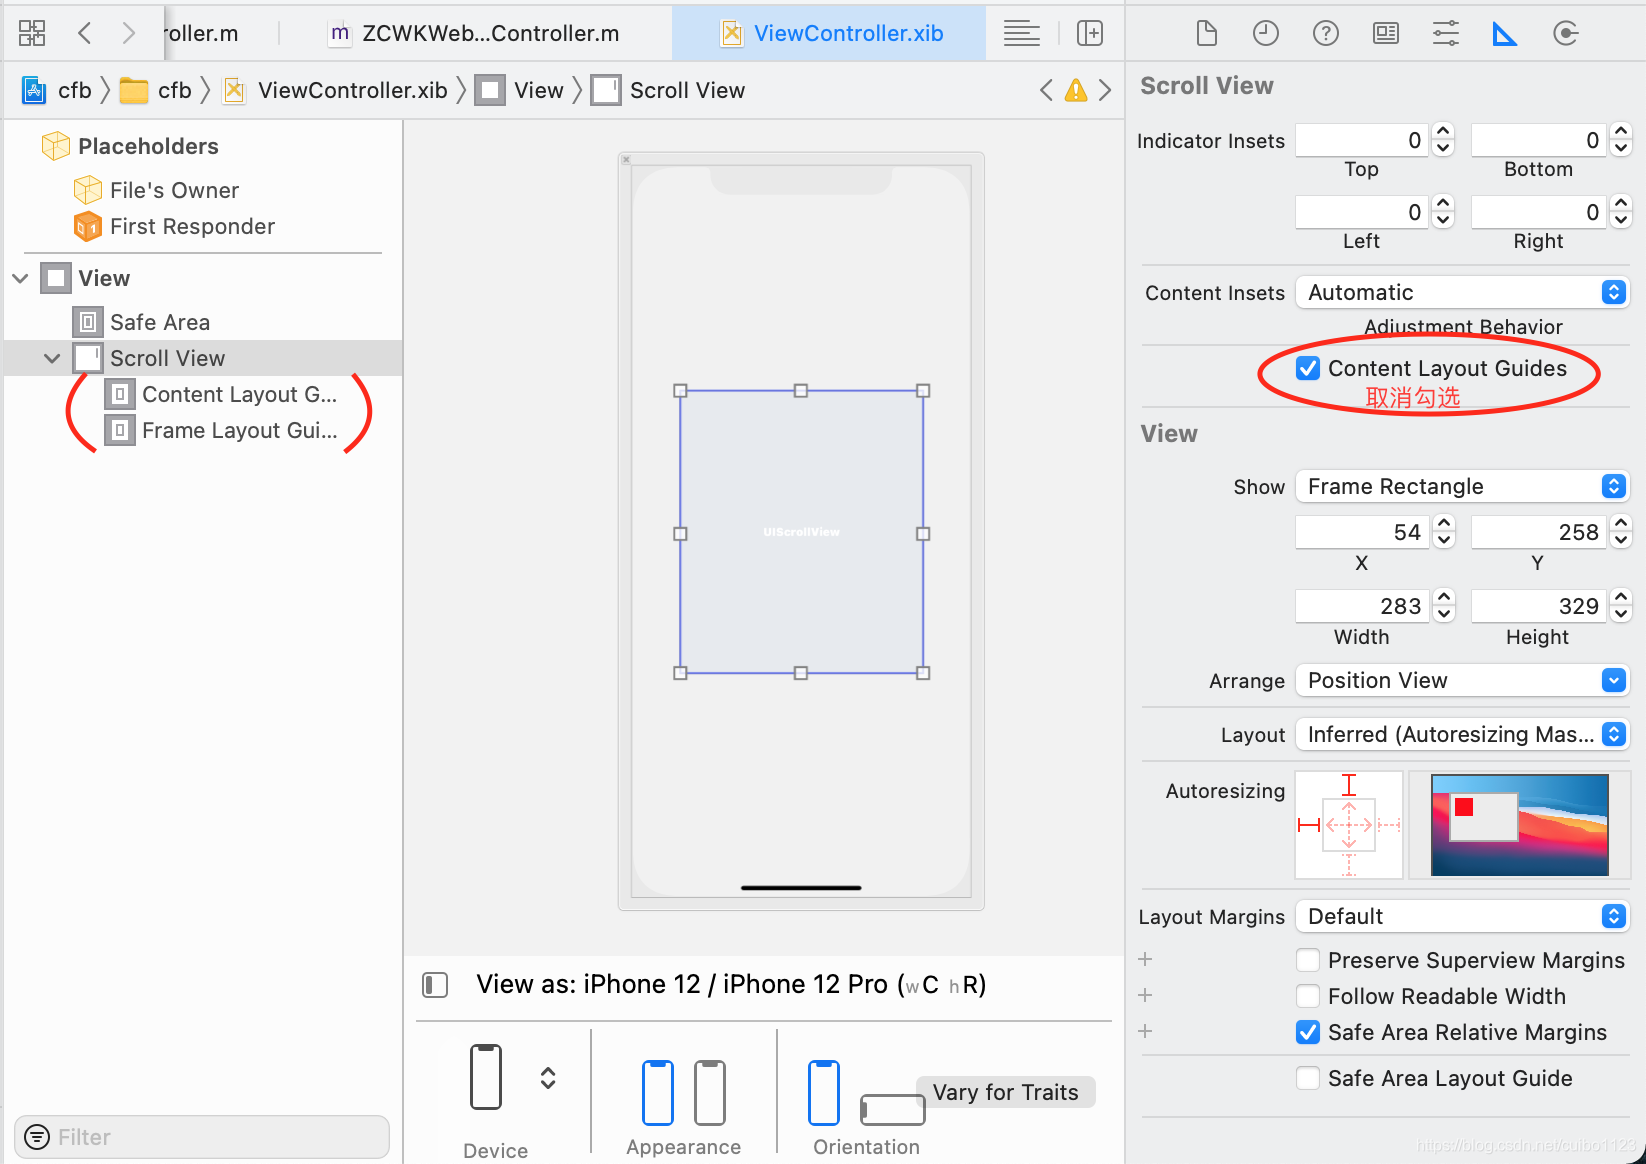
Task: Click the filter icon in outline
Action: 37,1137
